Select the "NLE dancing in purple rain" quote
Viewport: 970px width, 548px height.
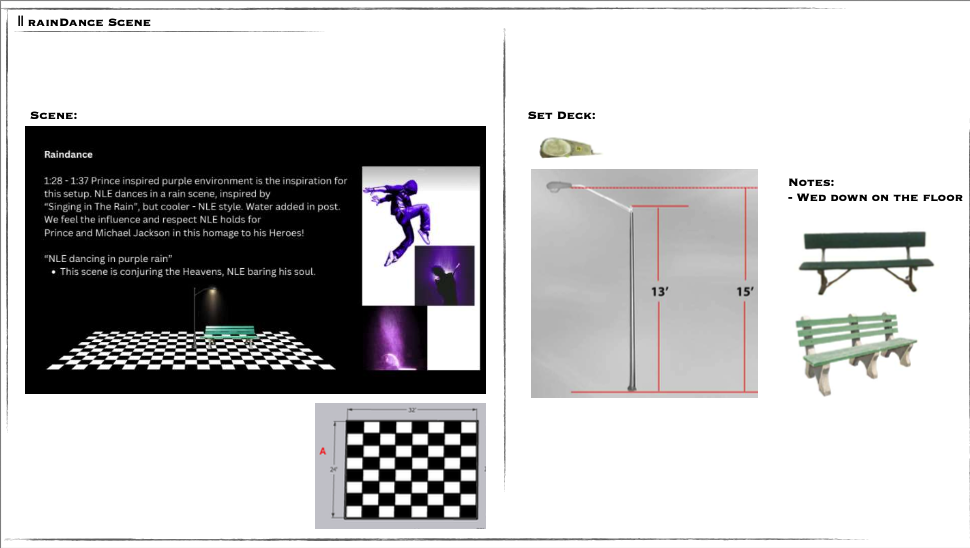point(108,259)
